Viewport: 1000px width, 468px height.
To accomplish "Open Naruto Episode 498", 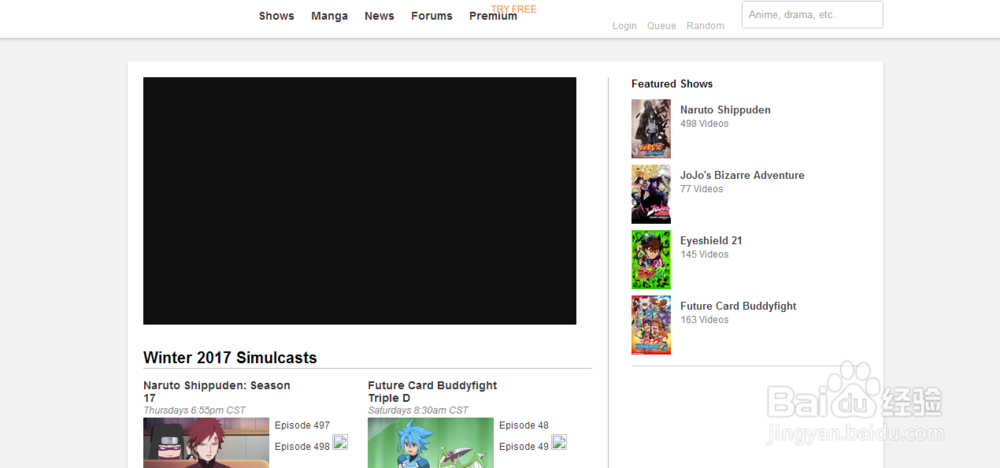I will [302, 446].
